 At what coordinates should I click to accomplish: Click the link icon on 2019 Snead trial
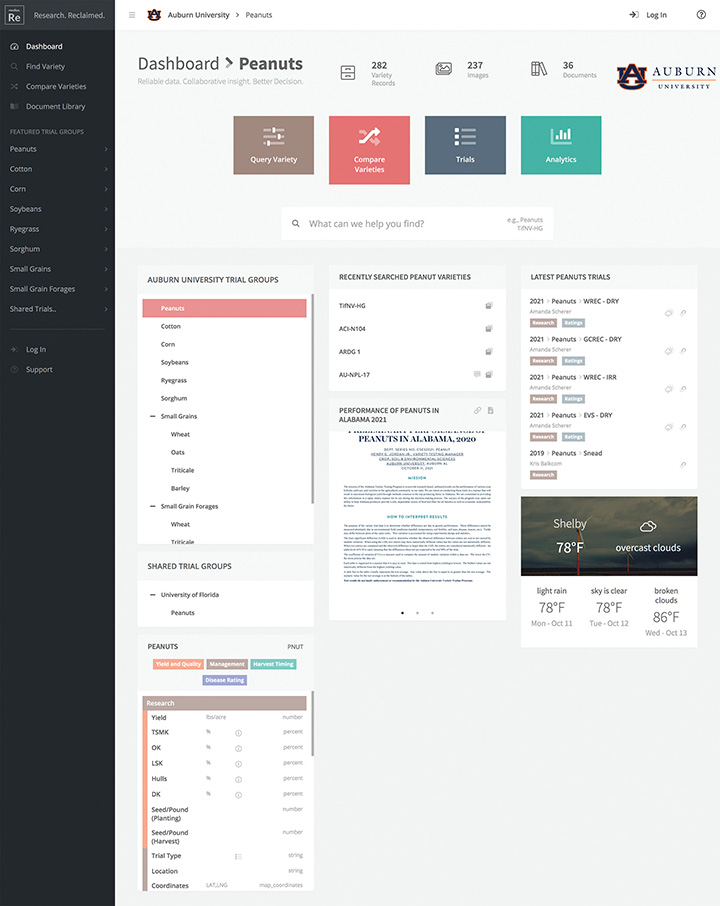pyautogui.click(x=684, y=465)
